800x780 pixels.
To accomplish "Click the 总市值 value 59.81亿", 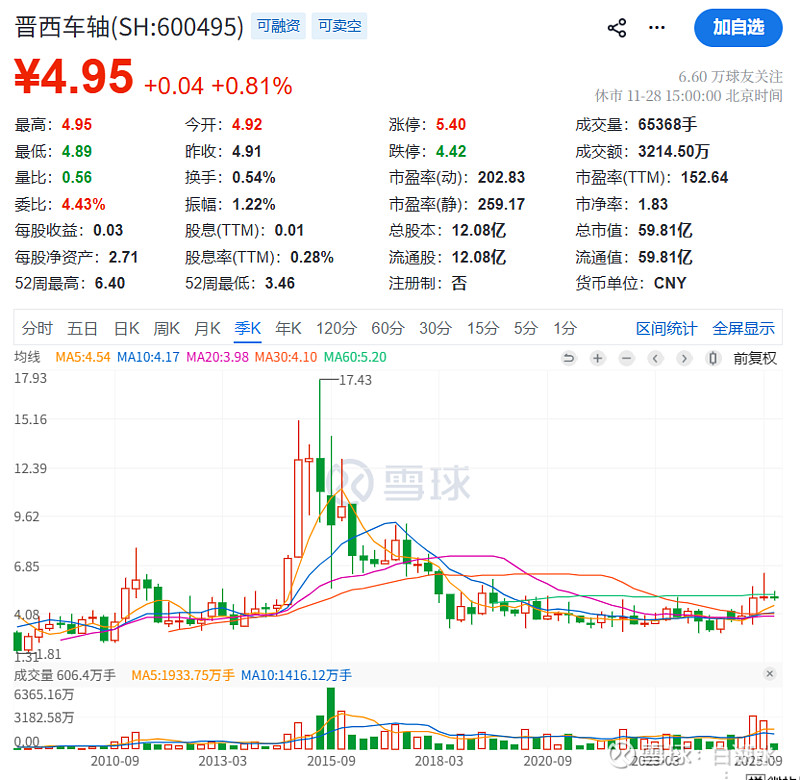I will tap(665, 231).
